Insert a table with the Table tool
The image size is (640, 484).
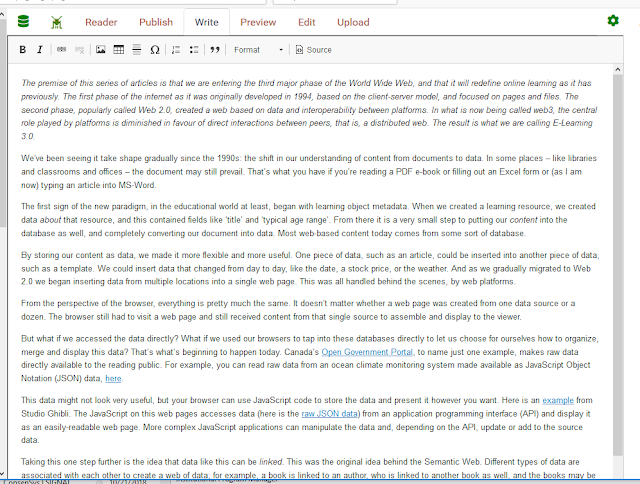118,50
